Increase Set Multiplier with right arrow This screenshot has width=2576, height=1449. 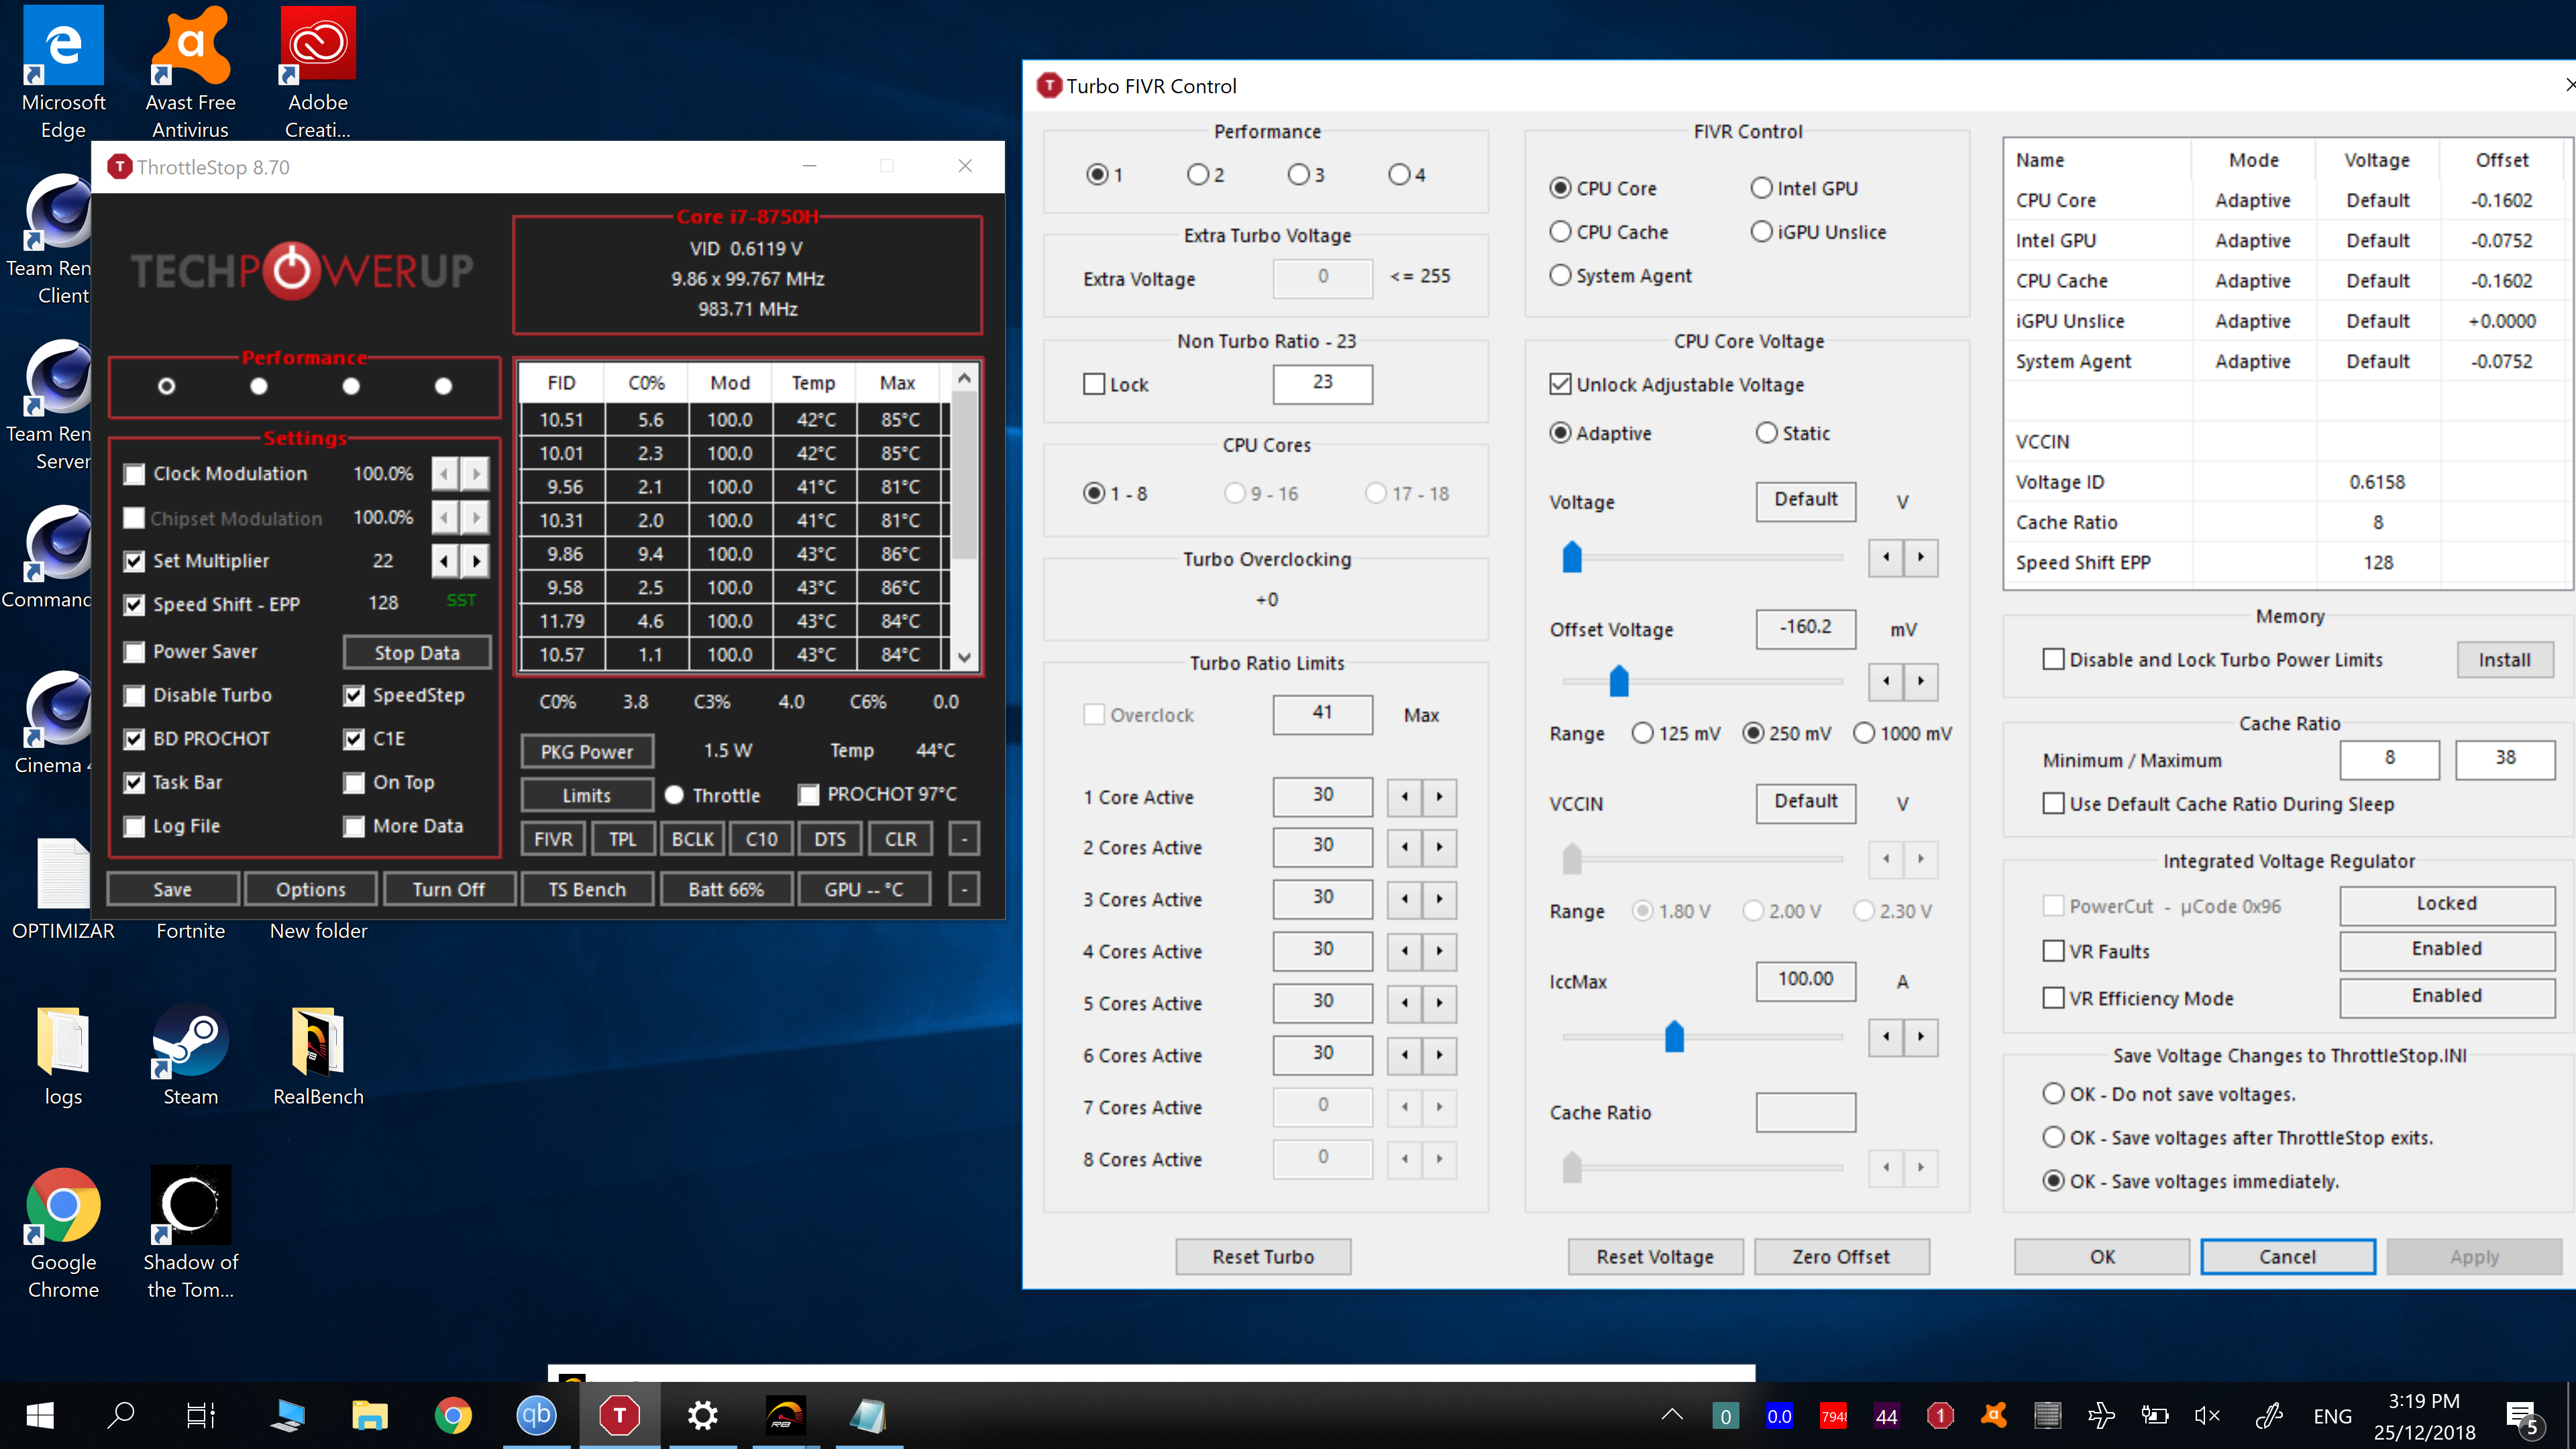476,561
